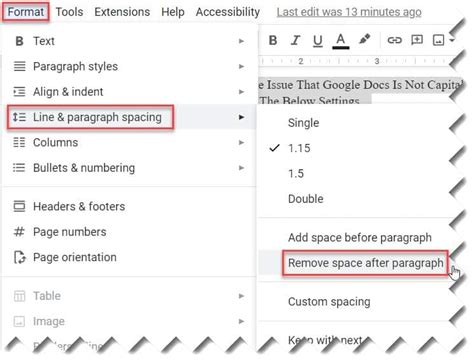Screen dimensions: 474x362
Task: Open the Format menu
Action: click(26, 12)
